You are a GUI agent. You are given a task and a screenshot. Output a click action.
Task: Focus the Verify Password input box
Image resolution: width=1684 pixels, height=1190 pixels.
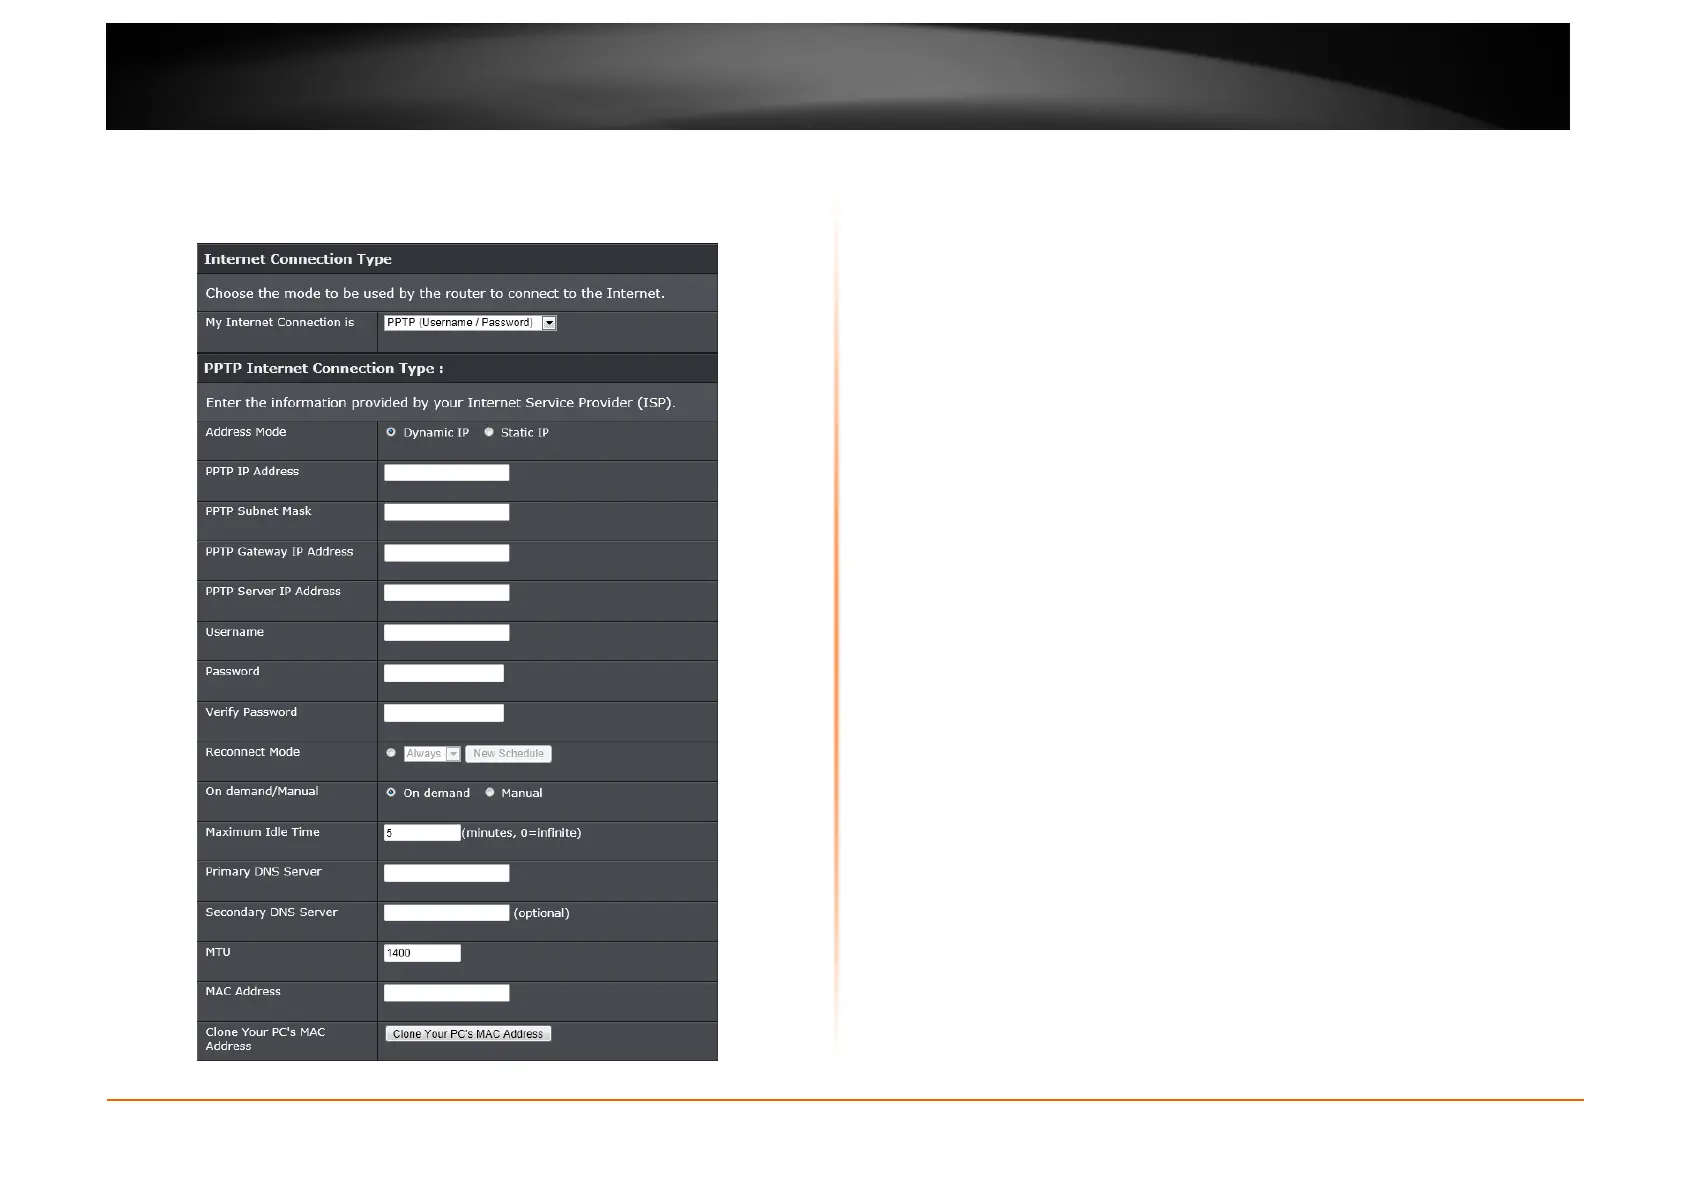click(x=444, y=713)
